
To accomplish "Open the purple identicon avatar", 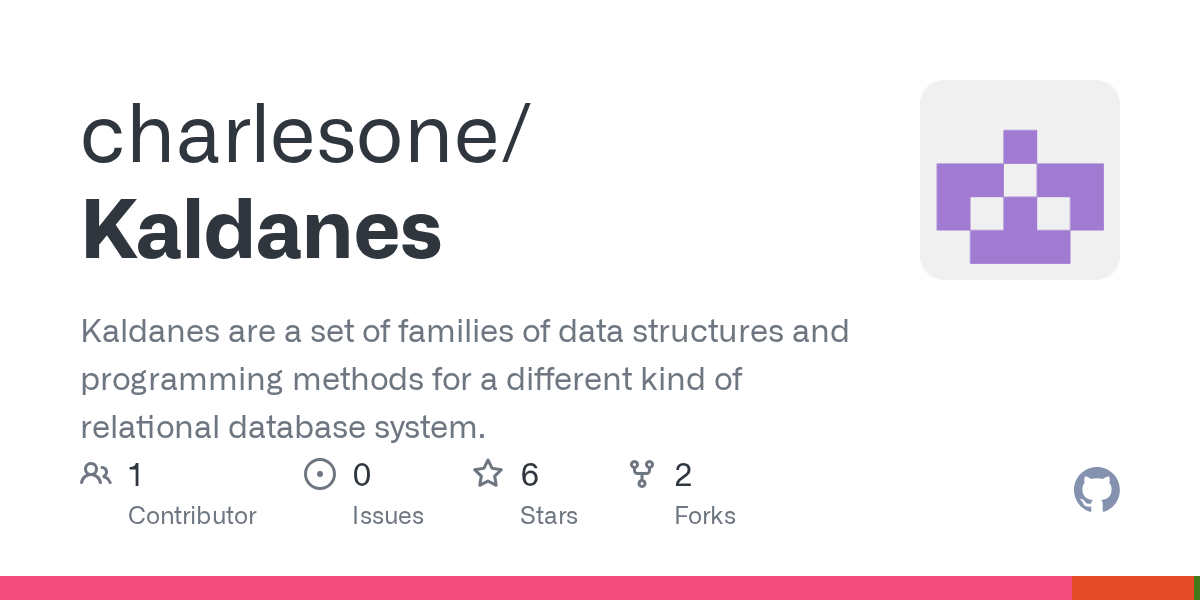I will (1019, 180).
